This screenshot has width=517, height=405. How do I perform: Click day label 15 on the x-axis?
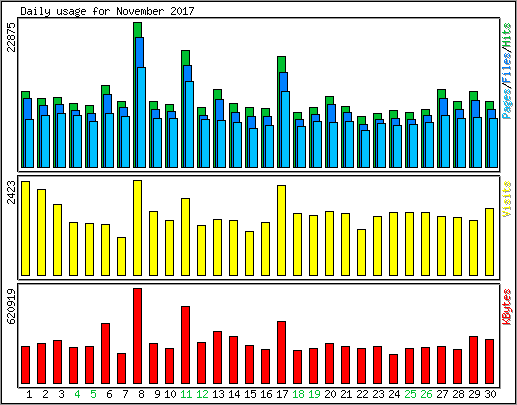(250, 394)
